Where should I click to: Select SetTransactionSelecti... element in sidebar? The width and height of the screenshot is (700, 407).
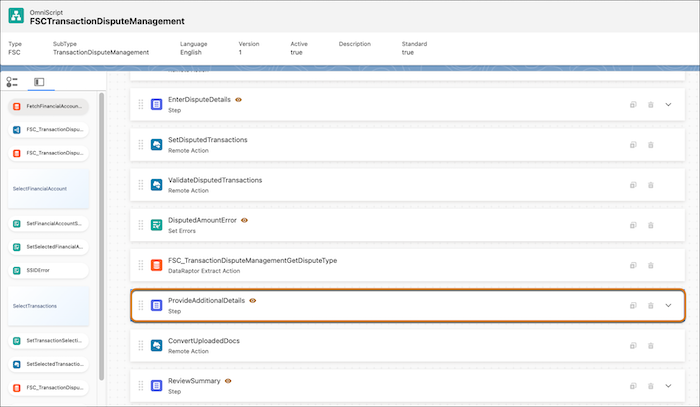(48, 341)
